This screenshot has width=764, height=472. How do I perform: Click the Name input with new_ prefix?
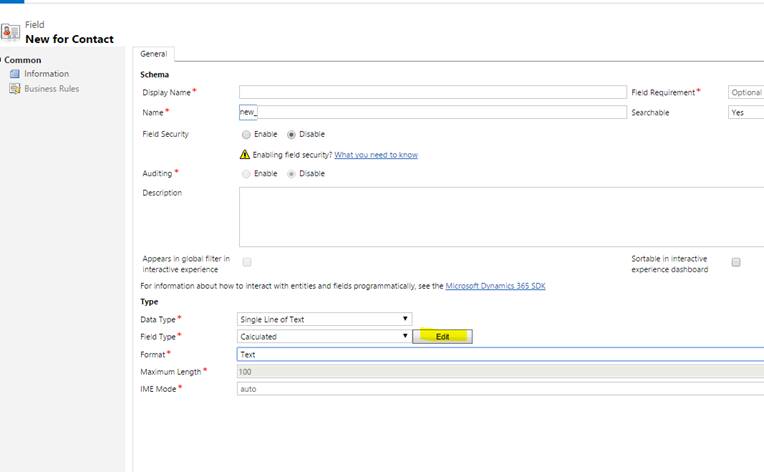coord(433,112)
